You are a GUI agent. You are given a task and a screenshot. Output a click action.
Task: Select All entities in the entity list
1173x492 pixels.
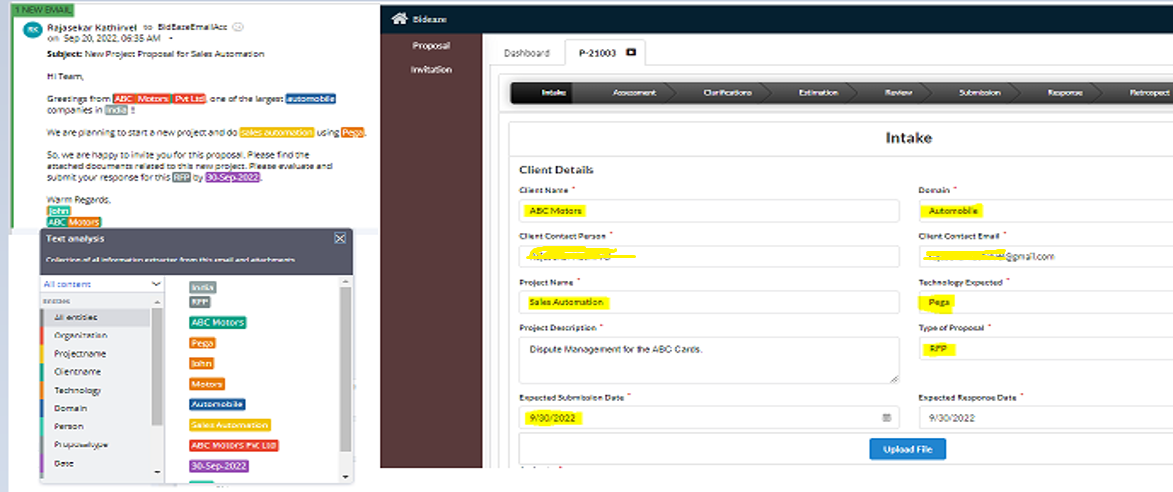click(96, 318)
